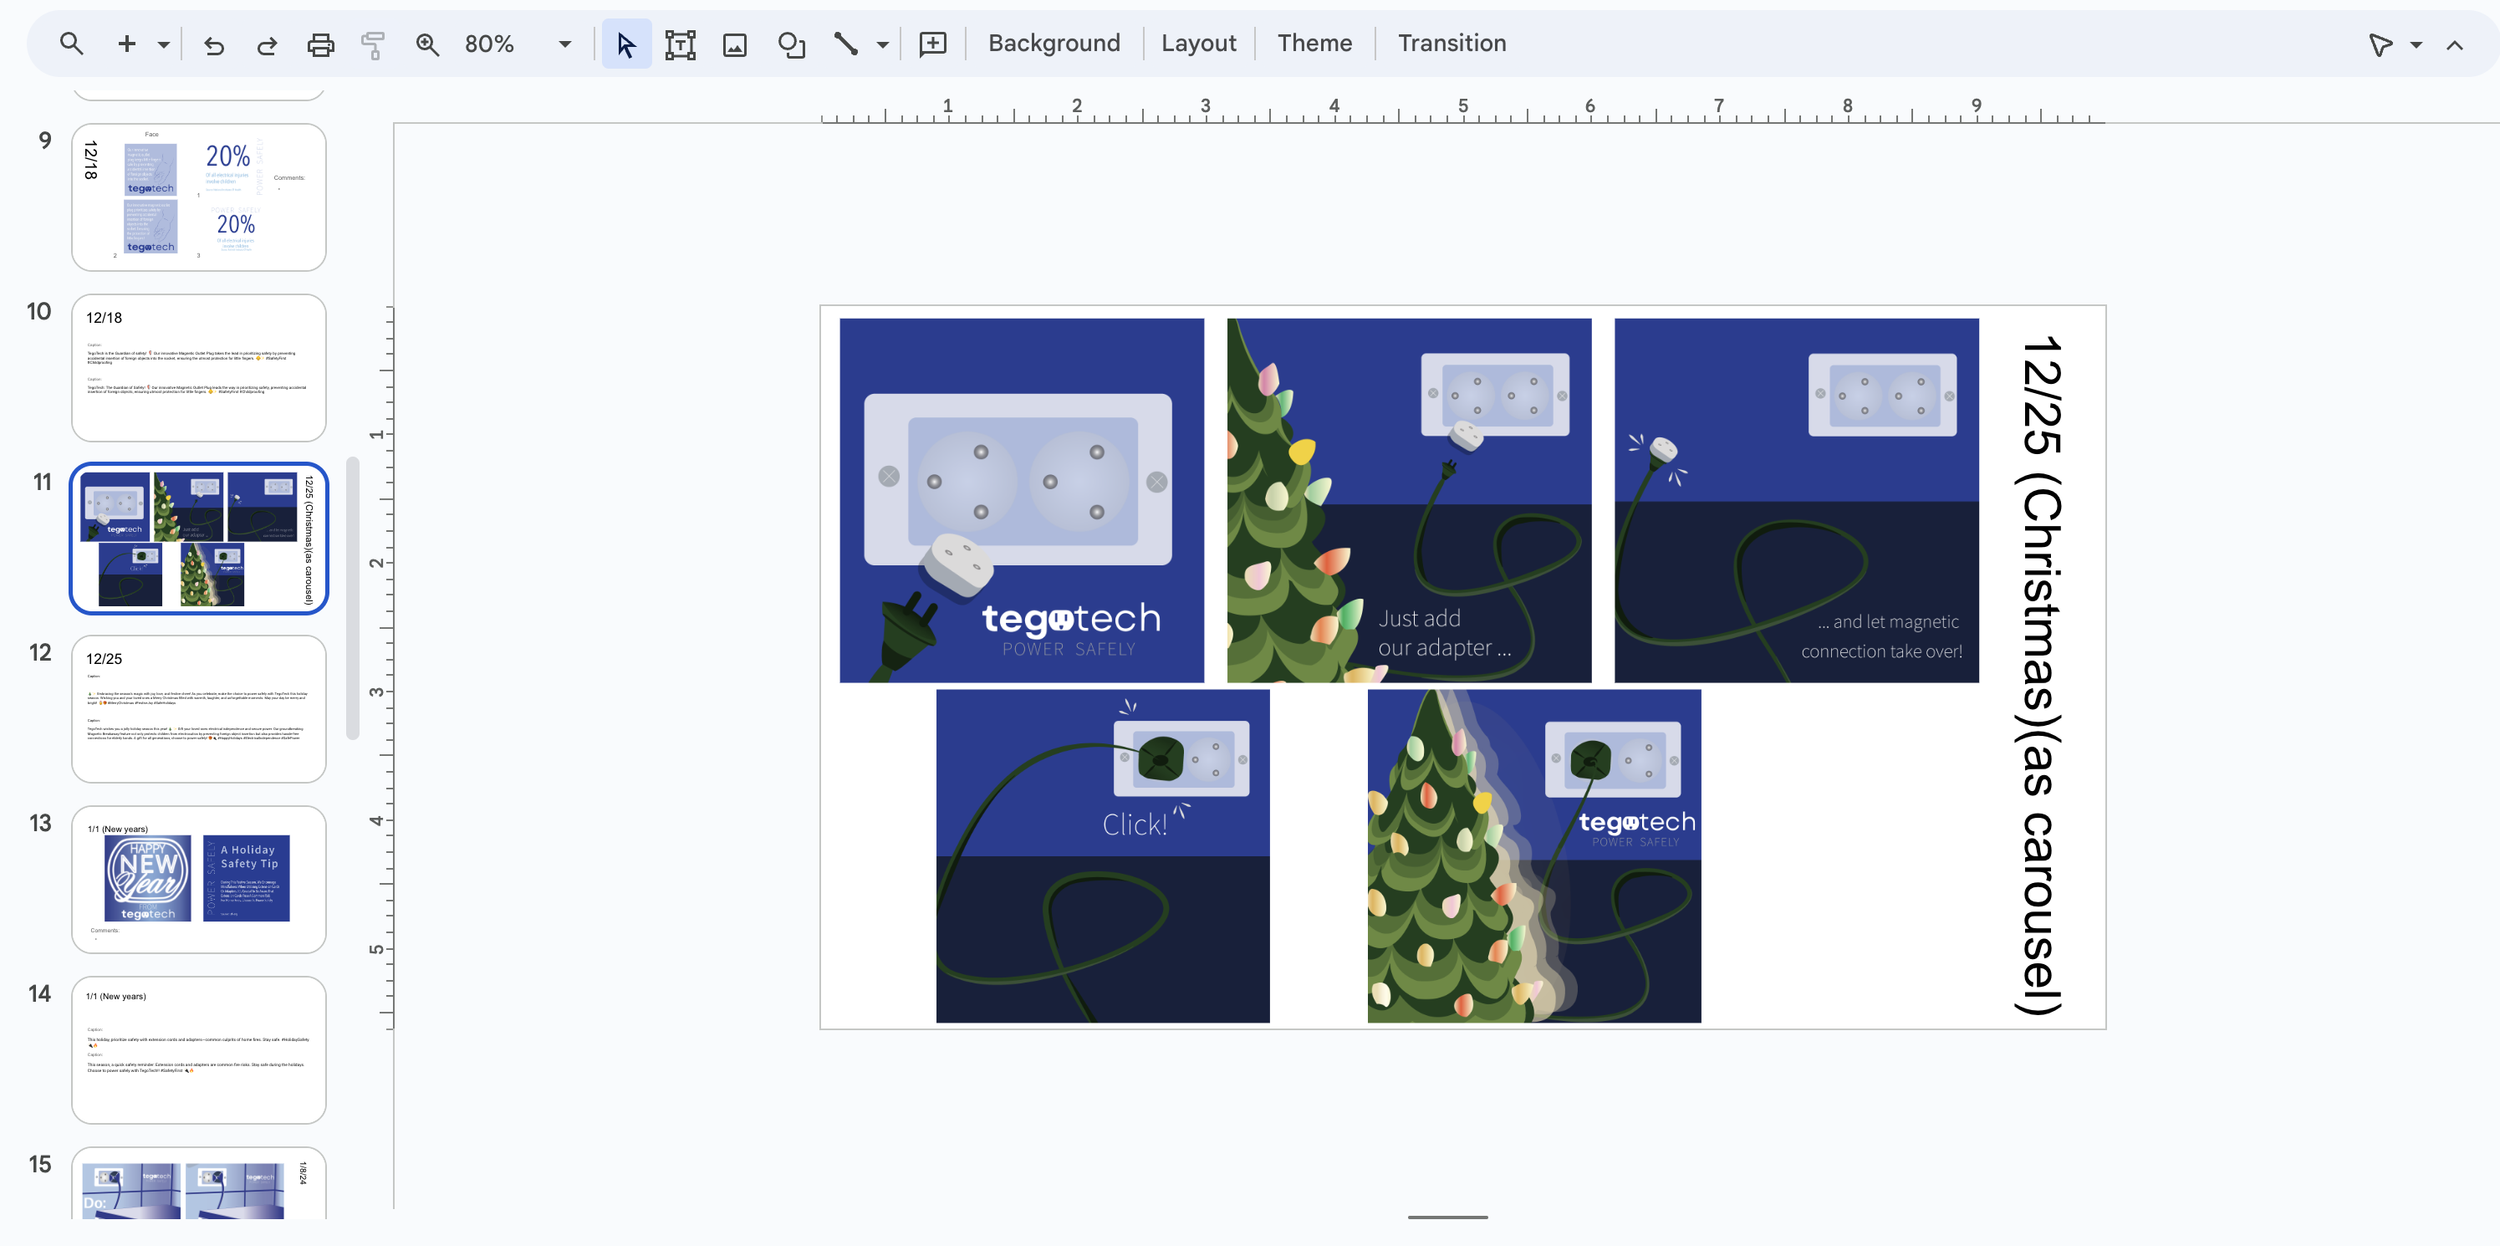
Task: Click the new slide plus button
Action: [x=126, y=44]
